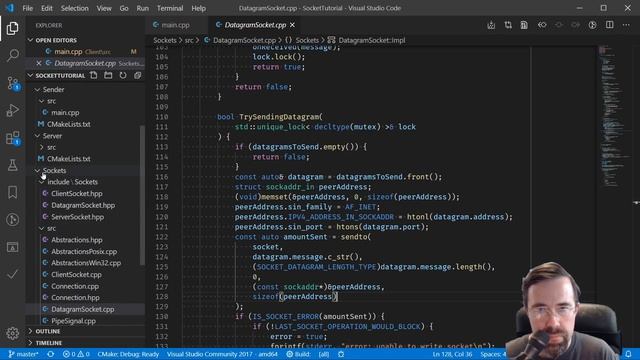
Task: Click line number 110 in gutter
Action: coord(162,117)
